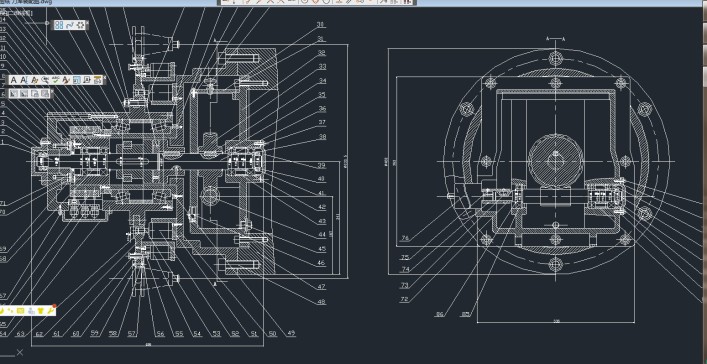Screen dimensions: 707x364
Task: Open Find and Replace text tool
Action: [x=45, y=80]
